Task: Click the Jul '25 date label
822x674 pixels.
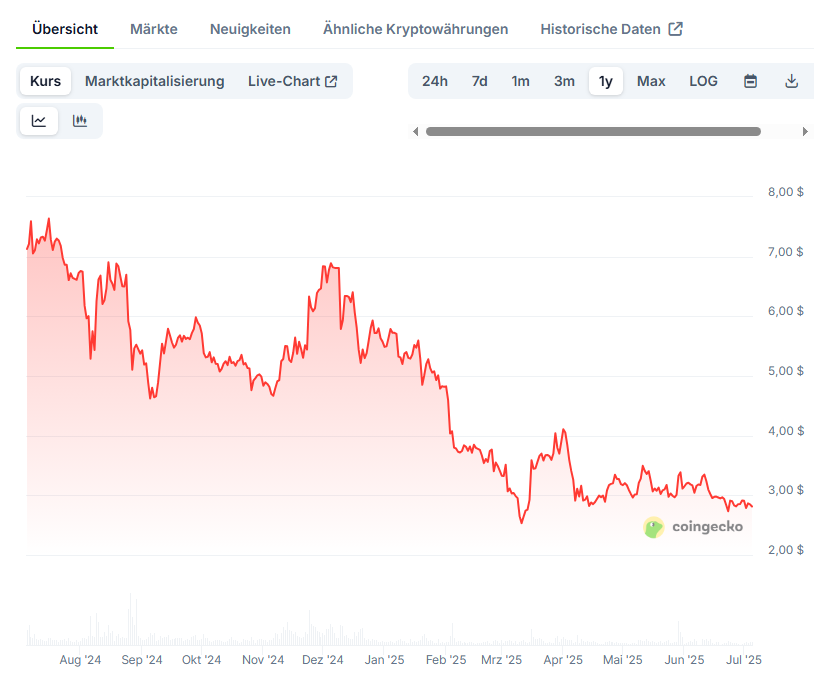Action: tap(743, 660)
